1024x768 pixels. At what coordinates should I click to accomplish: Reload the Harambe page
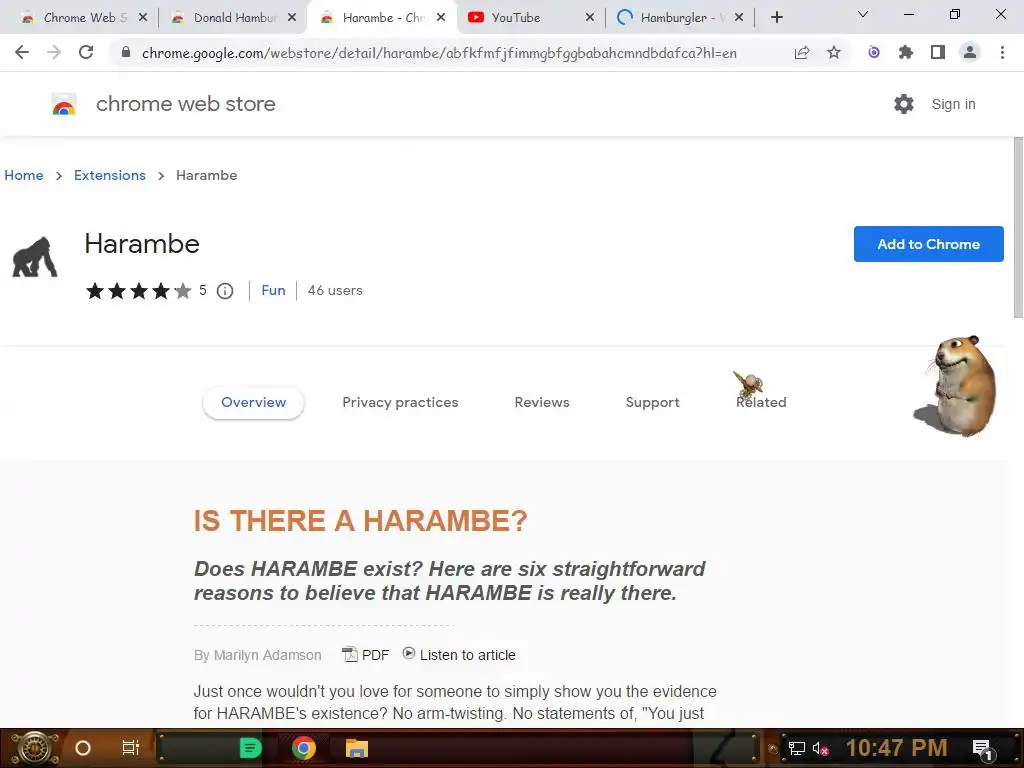click(x=86, y=52)
